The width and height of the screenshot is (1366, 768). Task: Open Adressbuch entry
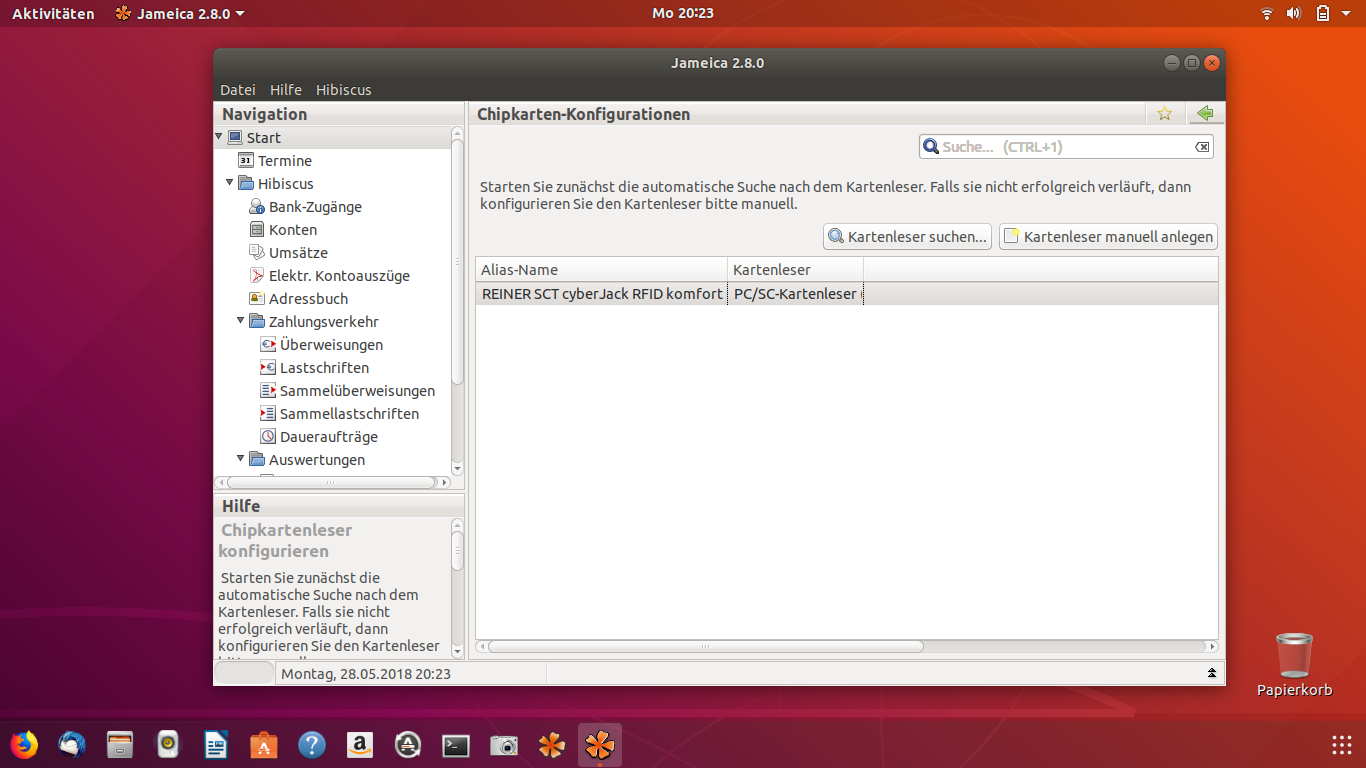pos(298,299)
